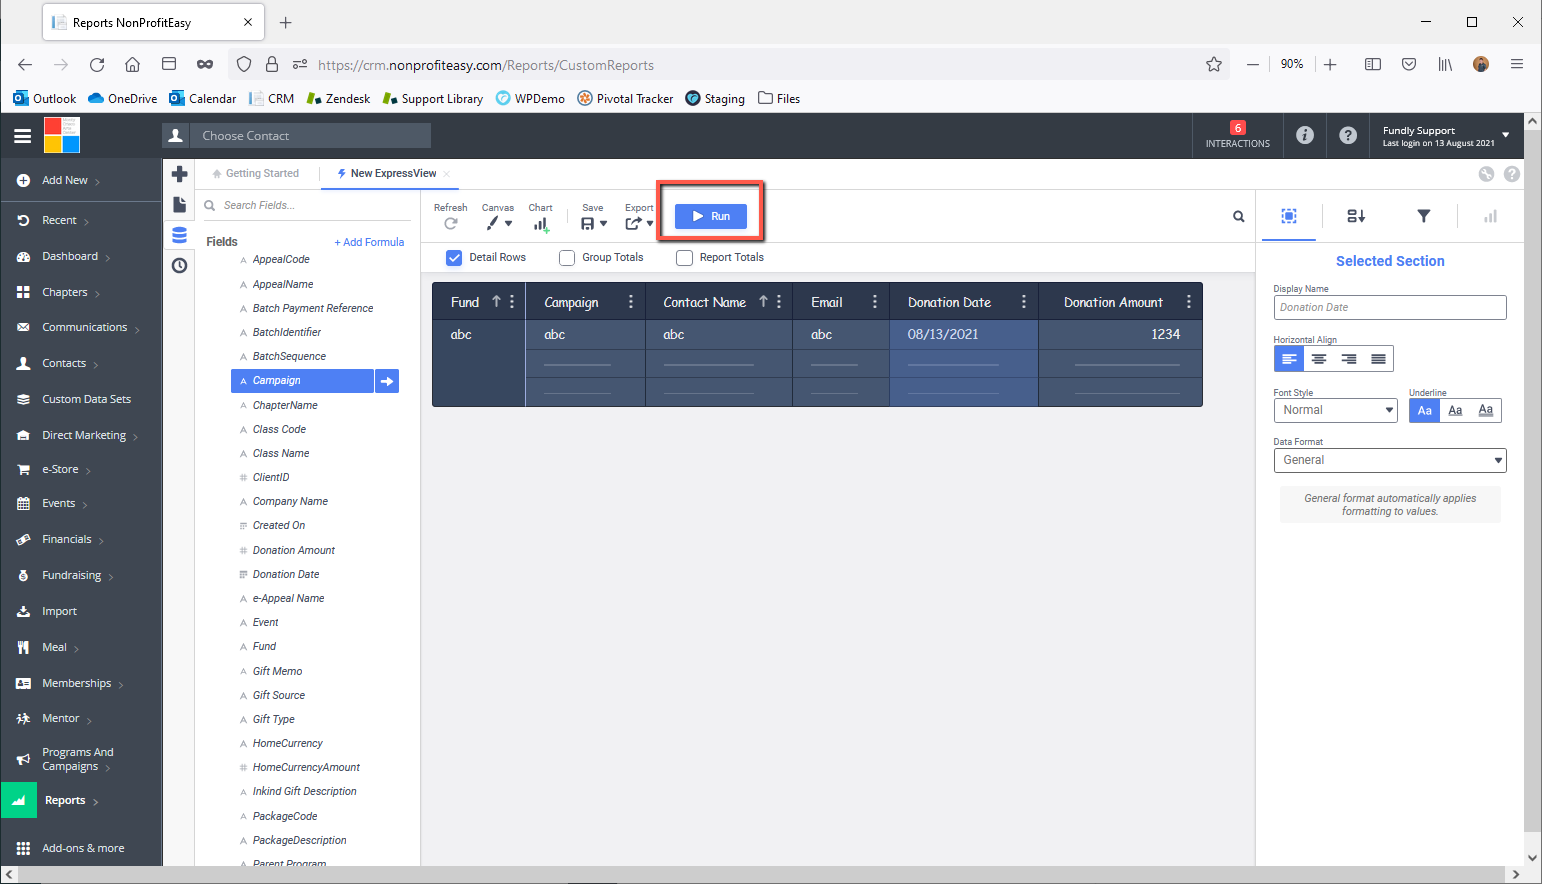Switch to the Getting Started tab
This screenshot has height=884, width=1542.
[256, 173]
